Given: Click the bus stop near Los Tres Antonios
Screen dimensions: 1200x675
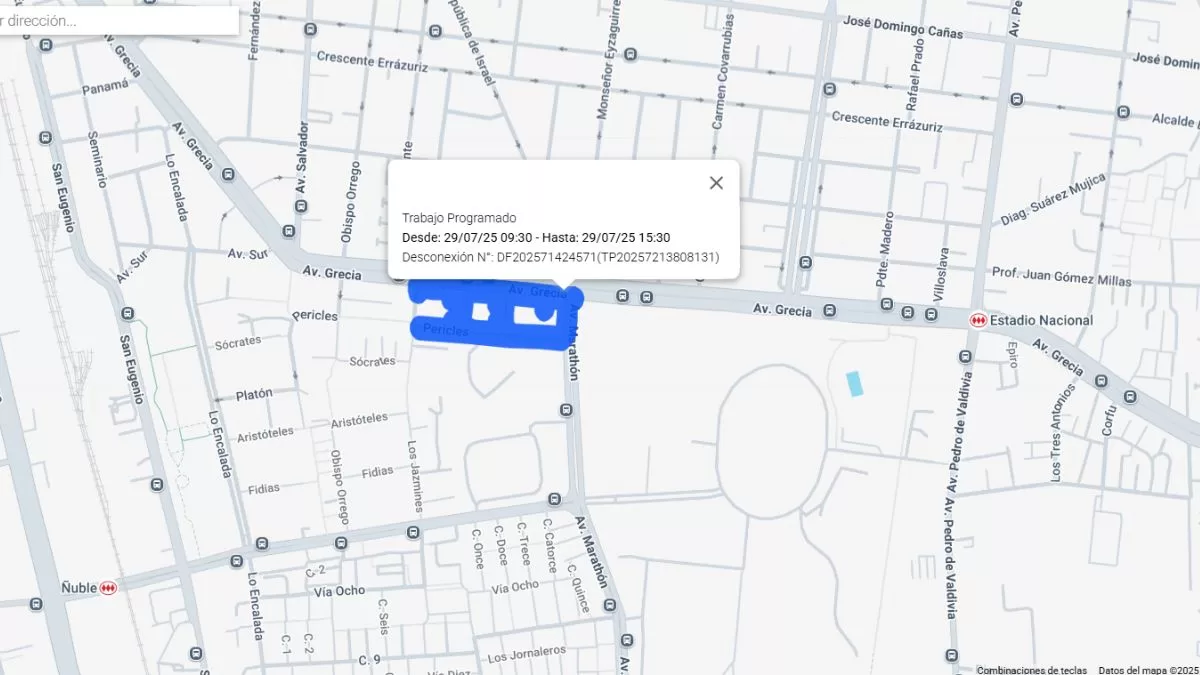Looking at the screenshot, I should (x=1101, y=381).
